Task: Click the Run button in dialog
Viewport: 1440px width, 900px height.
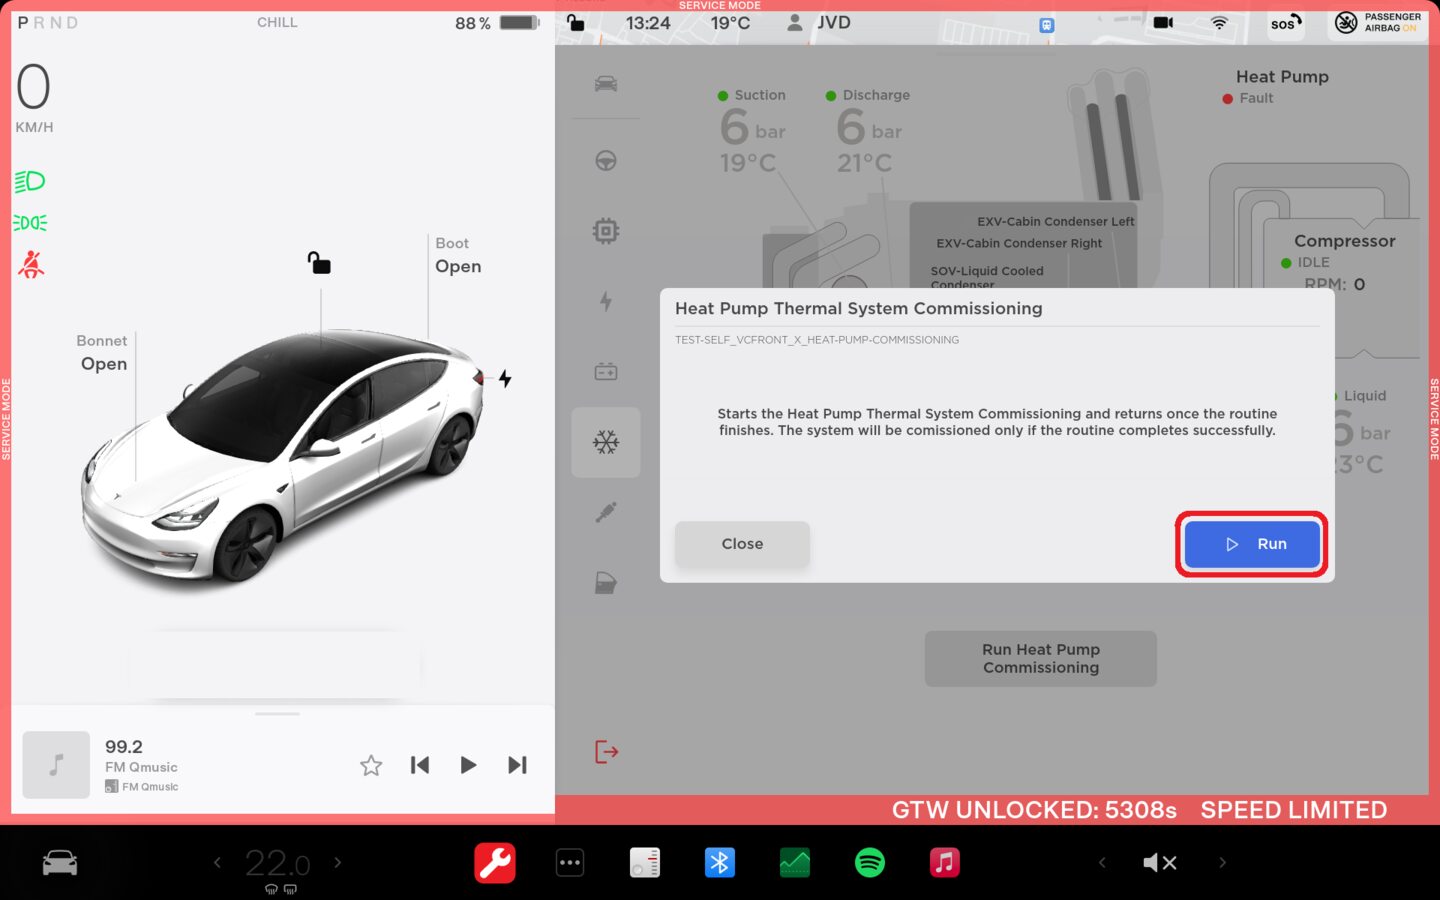Action: point(1251,544)
